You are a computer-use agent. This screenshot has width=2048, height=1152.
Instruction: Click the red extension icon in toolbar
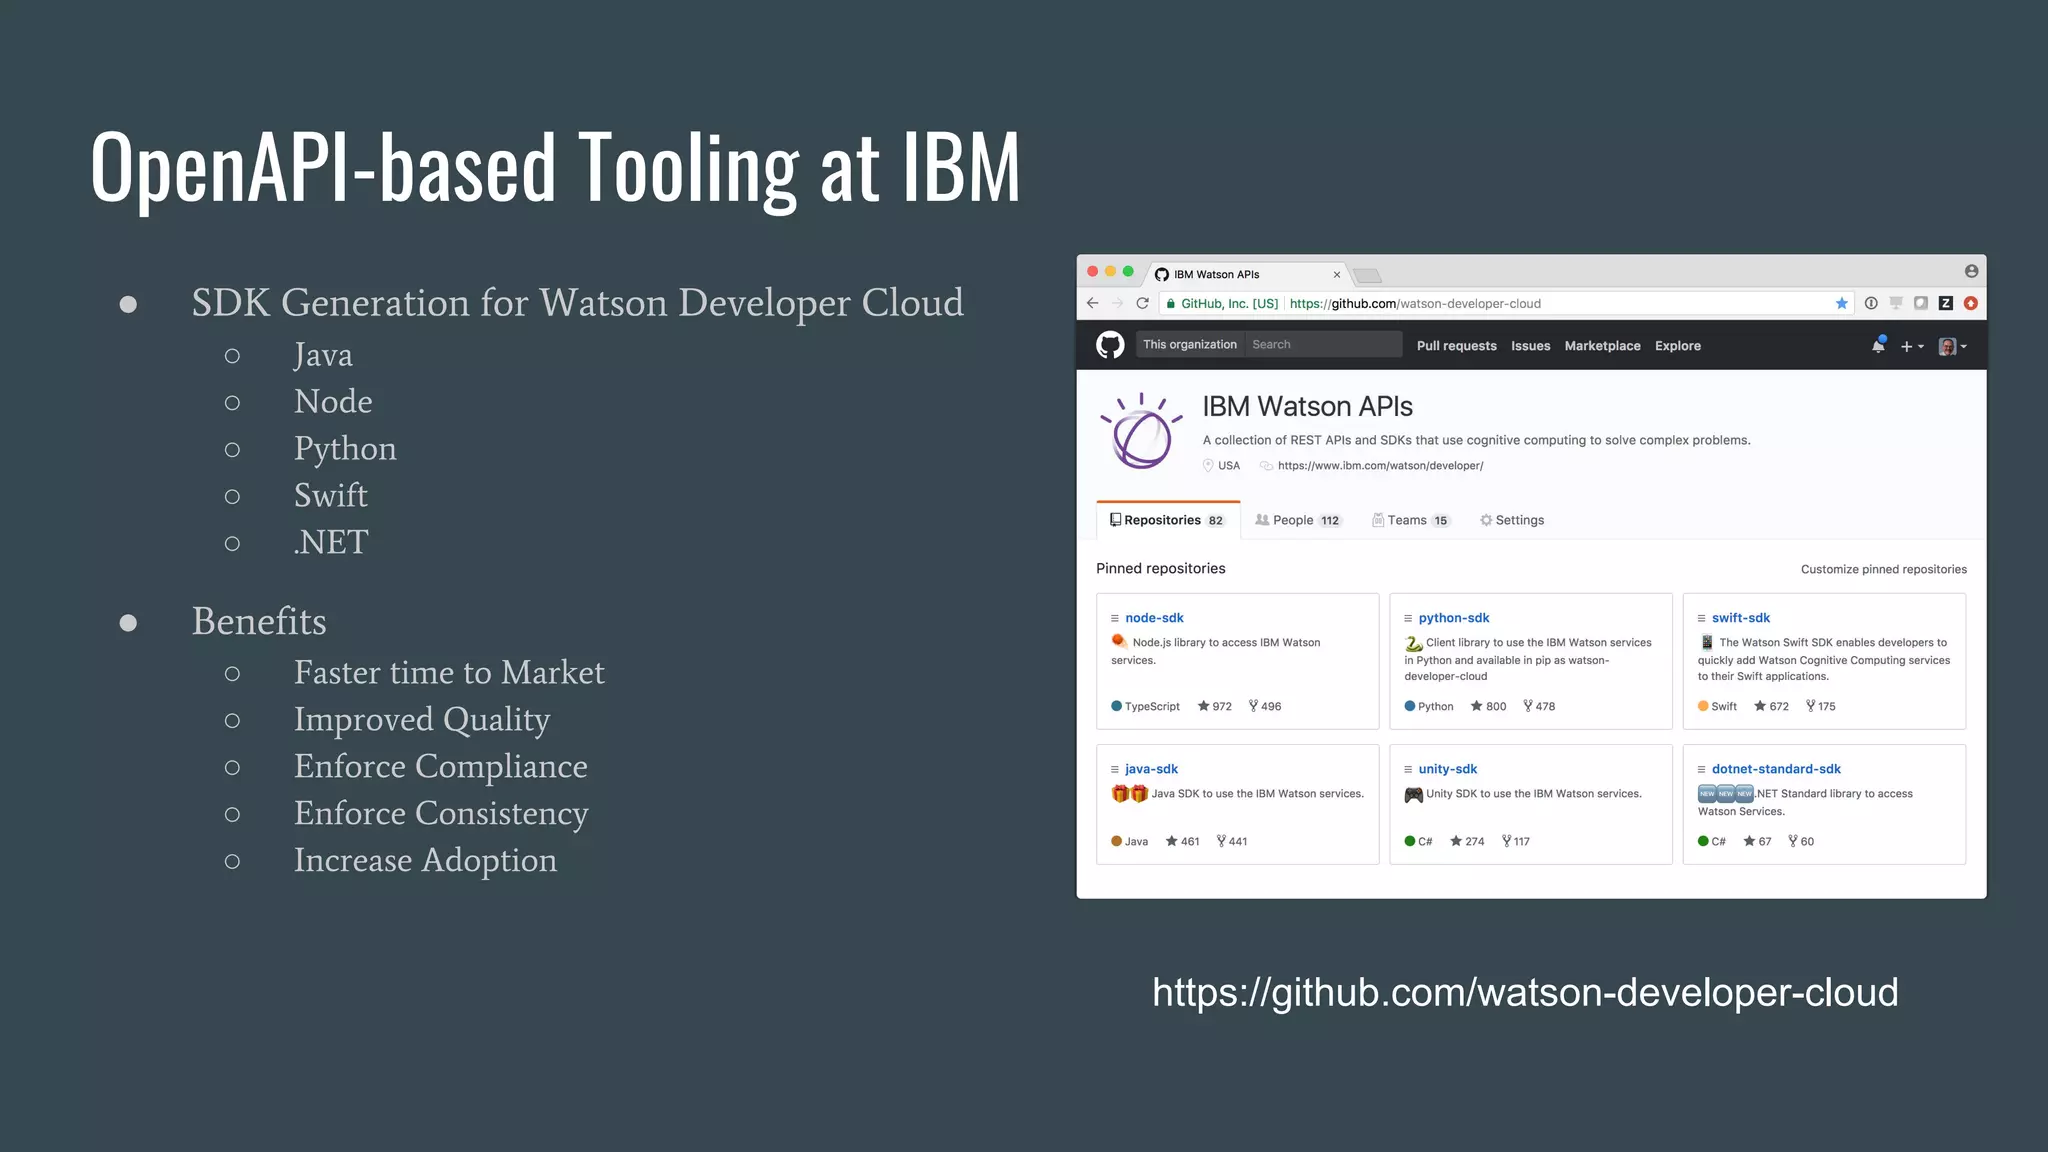pos(1971,303)
